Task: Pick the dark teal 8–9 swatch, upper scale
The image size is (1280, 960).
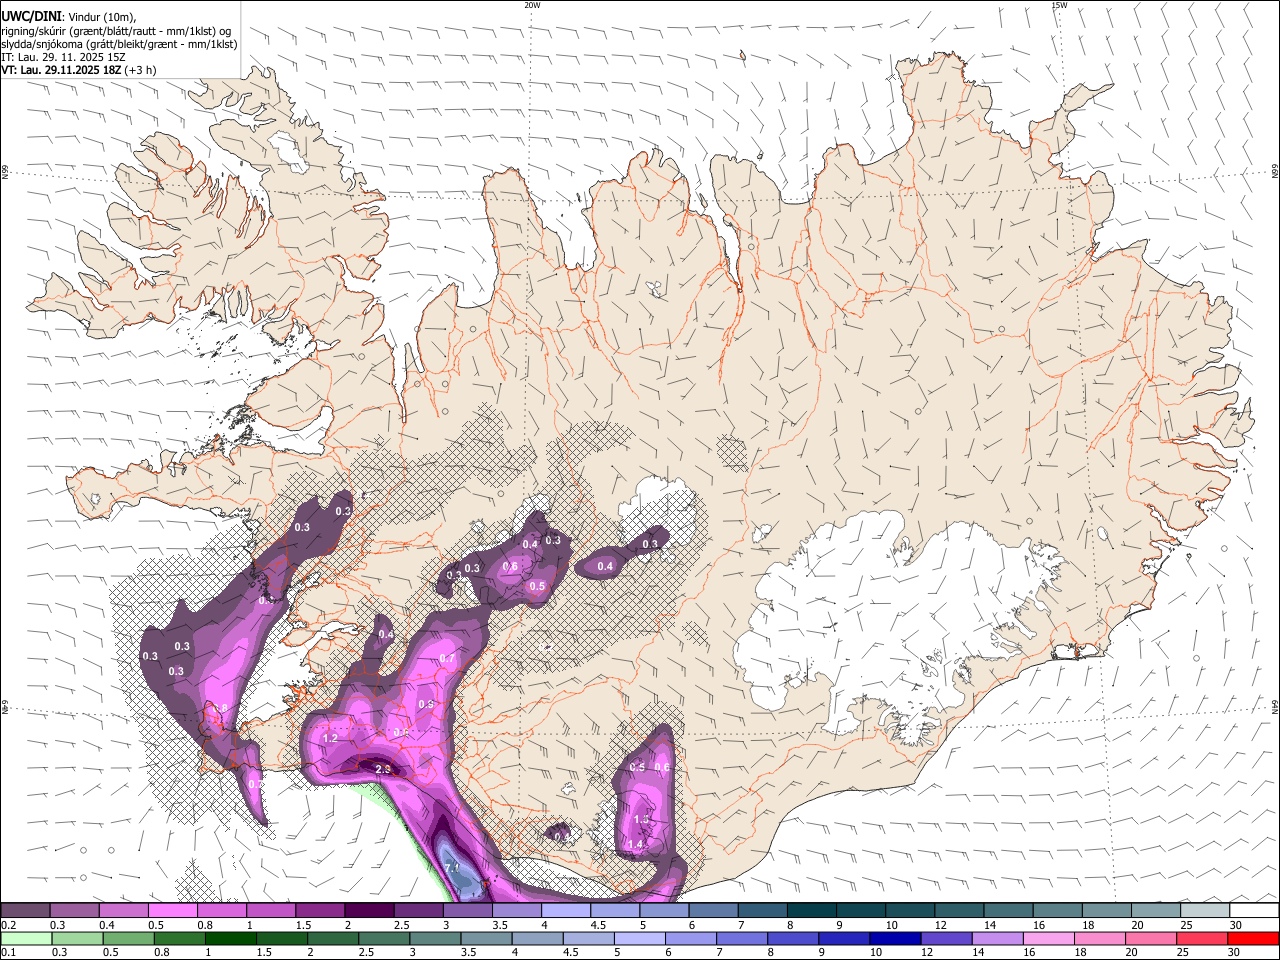Action: click(x=811, y=910)
